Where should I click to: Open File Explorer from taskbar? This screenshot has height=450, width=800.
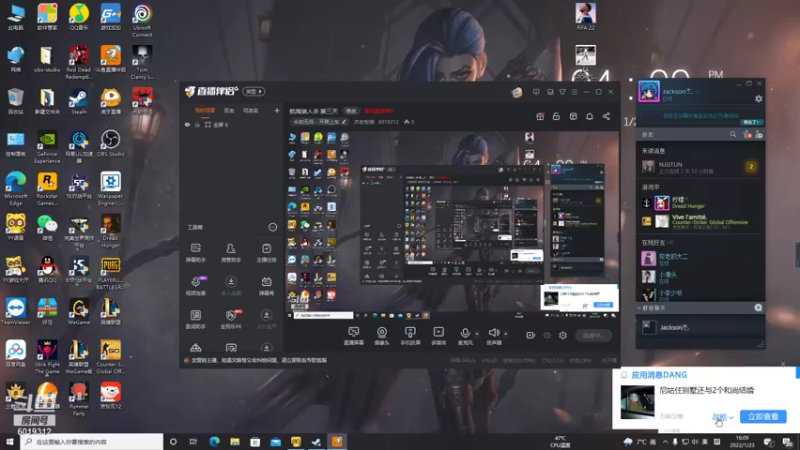(235, 442)
